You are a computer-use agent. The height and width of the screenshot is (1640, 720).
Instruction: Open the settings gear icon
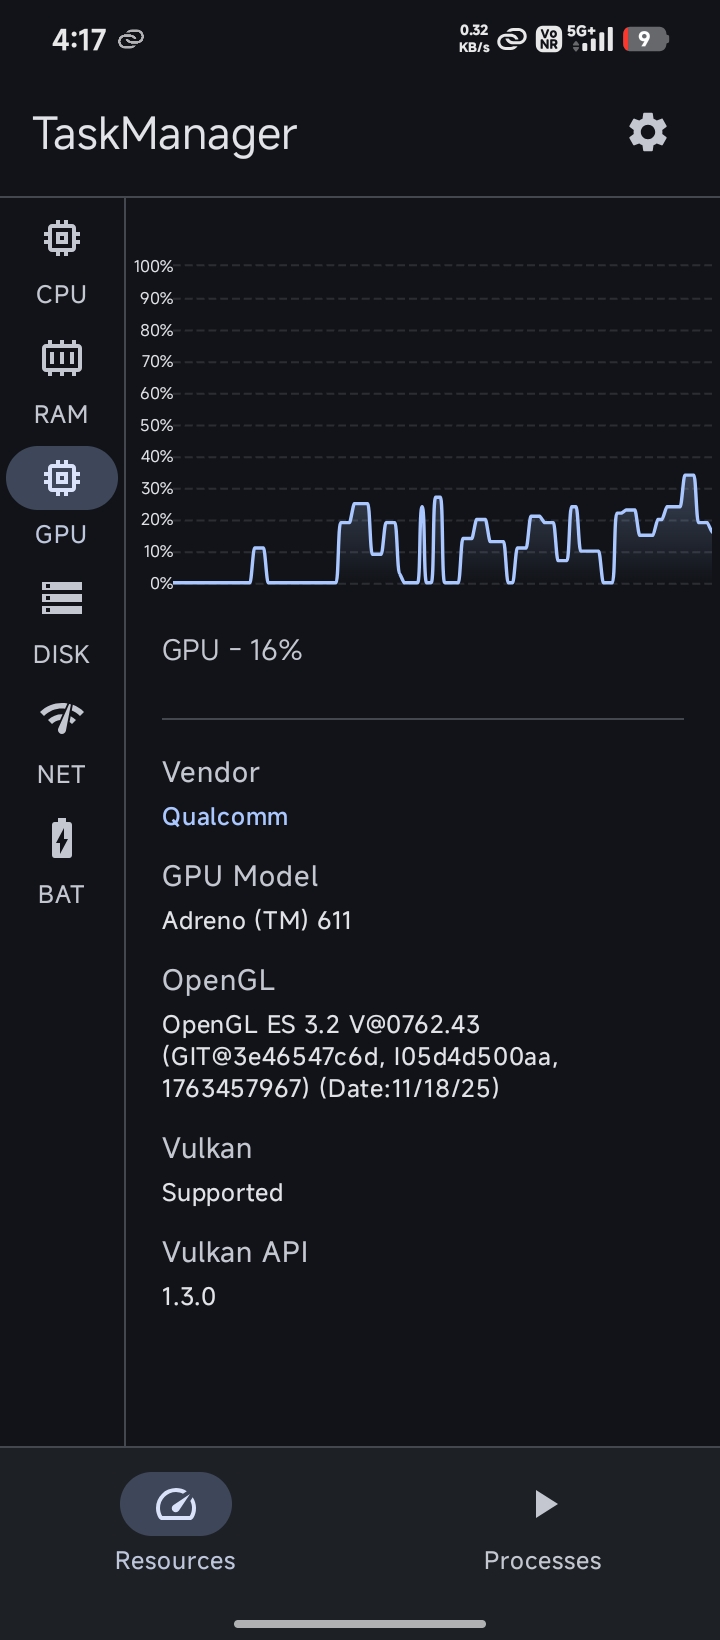(647, 132)
